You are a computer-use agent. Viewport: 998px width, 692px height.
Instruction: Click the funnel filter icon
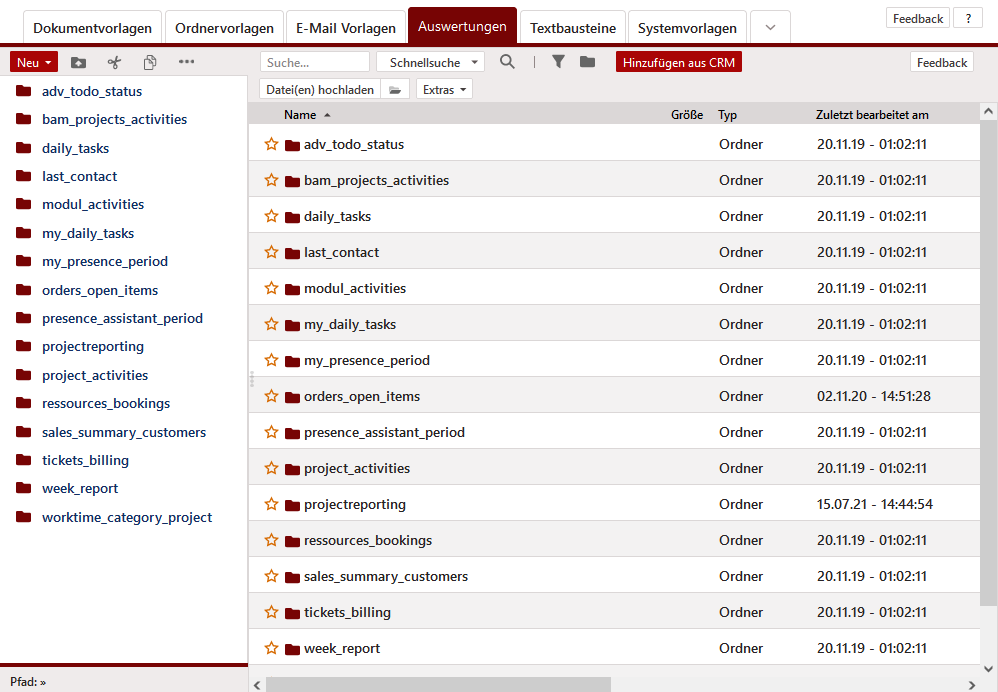(x=558, y=62)
